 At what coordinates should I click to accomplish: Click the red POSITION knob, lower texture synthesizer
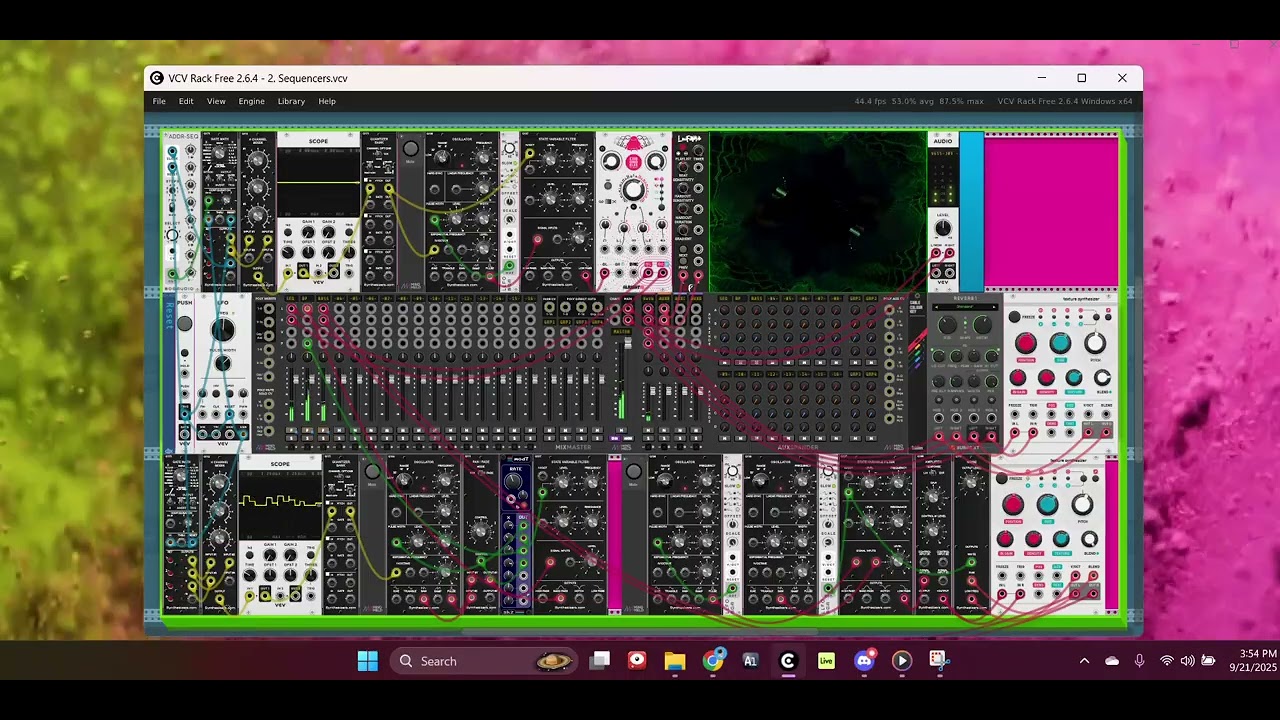click(1013, 505)
